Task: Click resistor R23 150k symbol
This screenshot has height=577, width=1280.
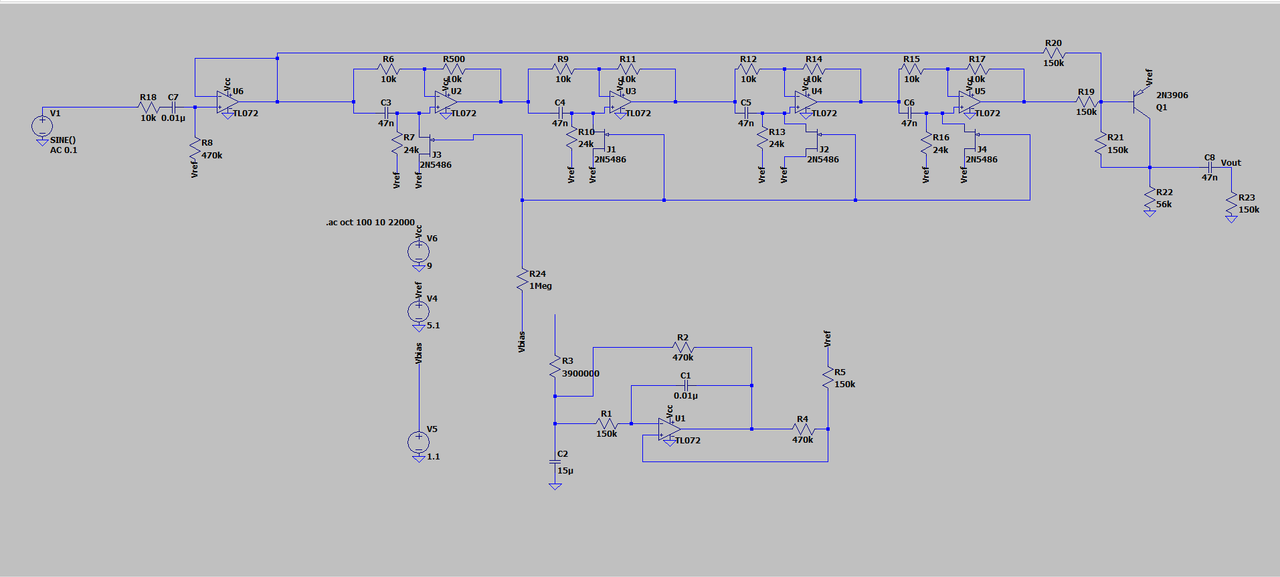Action: 1231,203
